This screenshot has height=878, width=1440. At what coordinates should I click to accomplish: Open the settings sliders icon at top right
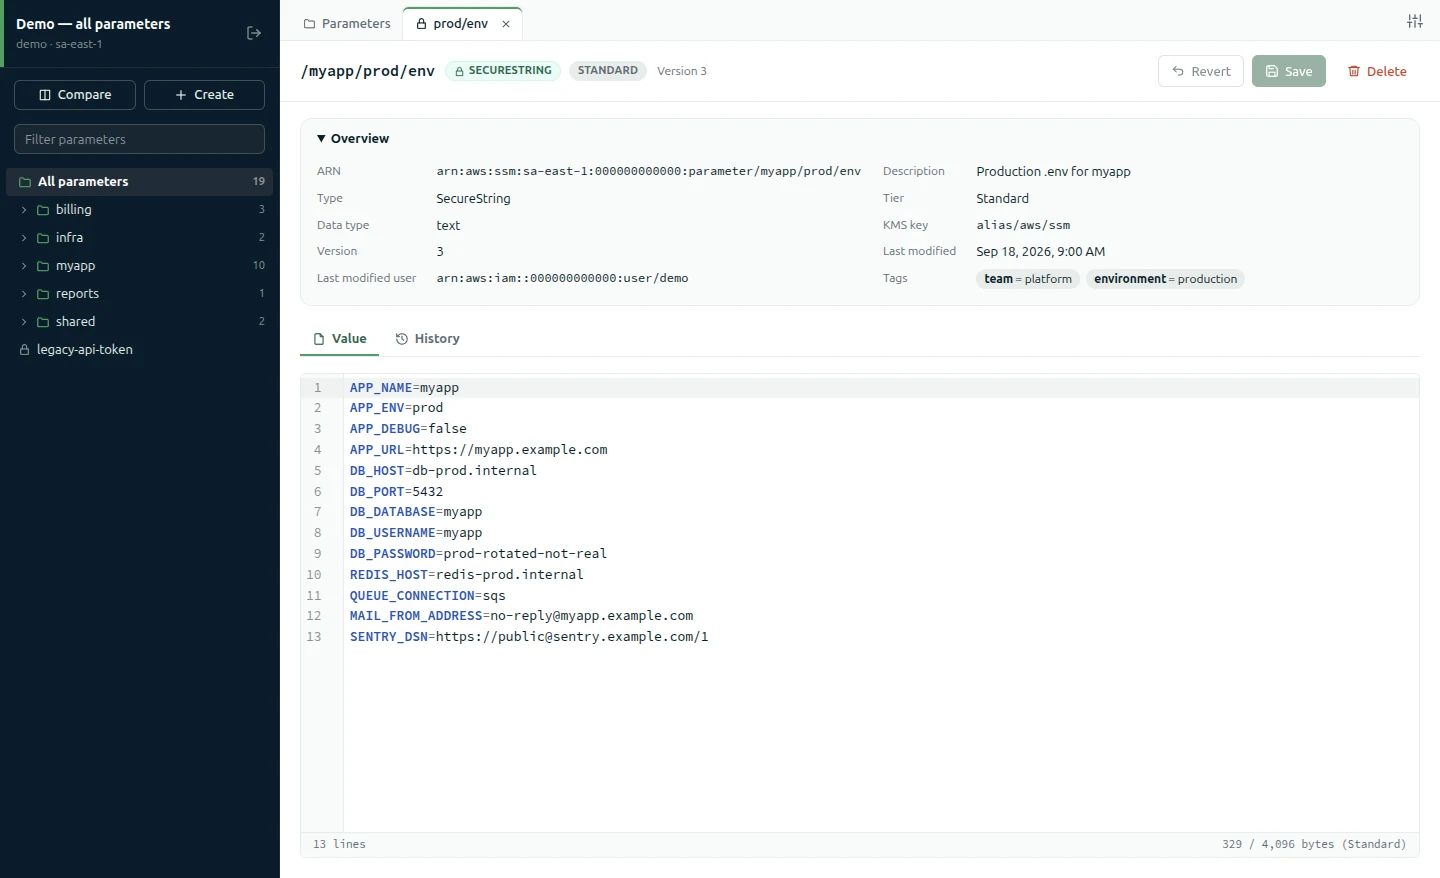(1414, 21)
